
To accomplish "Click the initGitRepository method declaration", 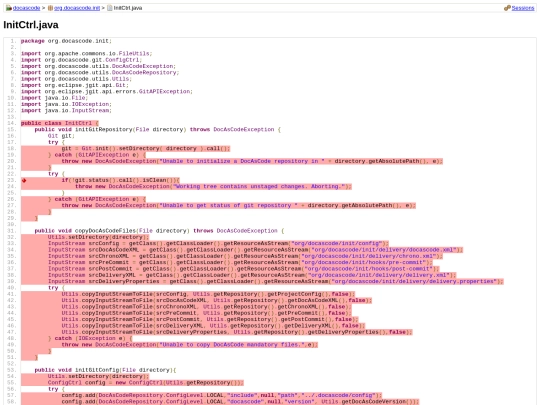I will (158, 129).
